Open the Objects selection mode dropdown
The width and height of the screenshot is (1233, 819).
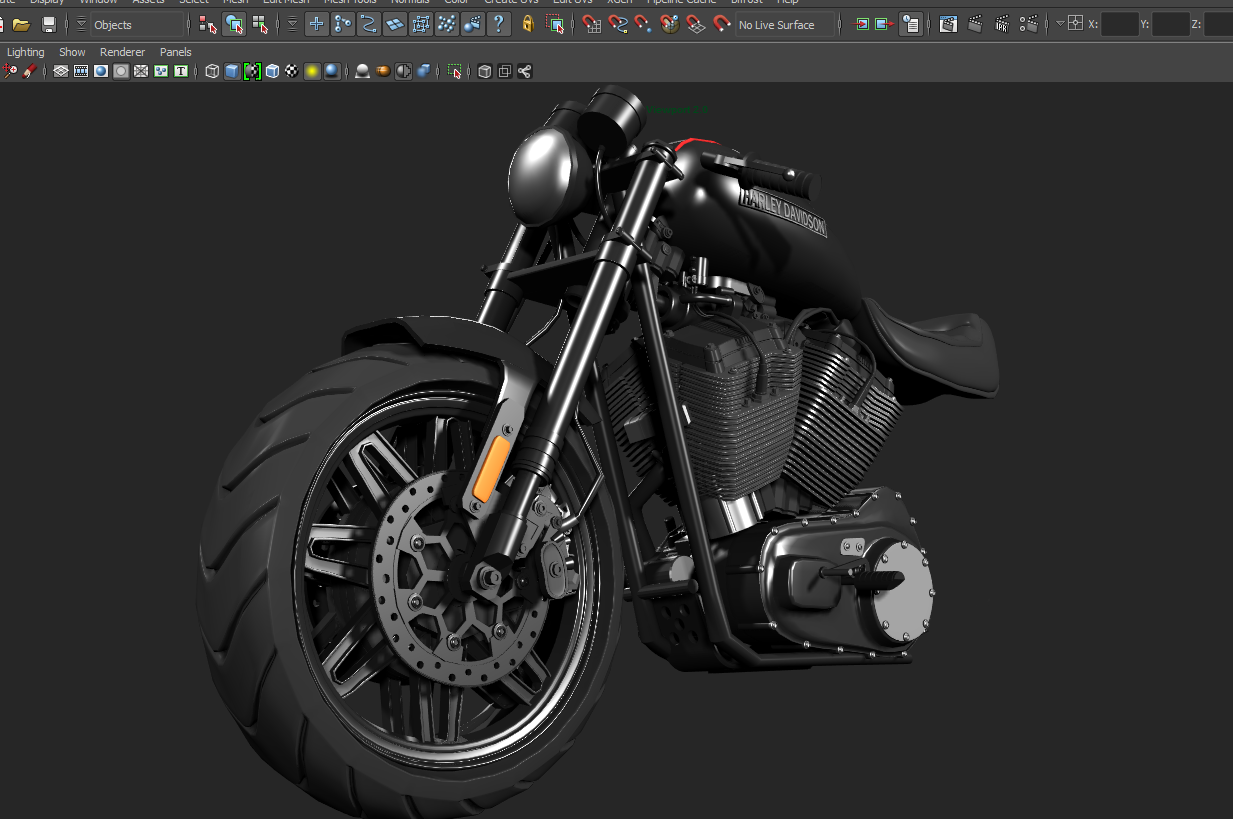point(137,25)
